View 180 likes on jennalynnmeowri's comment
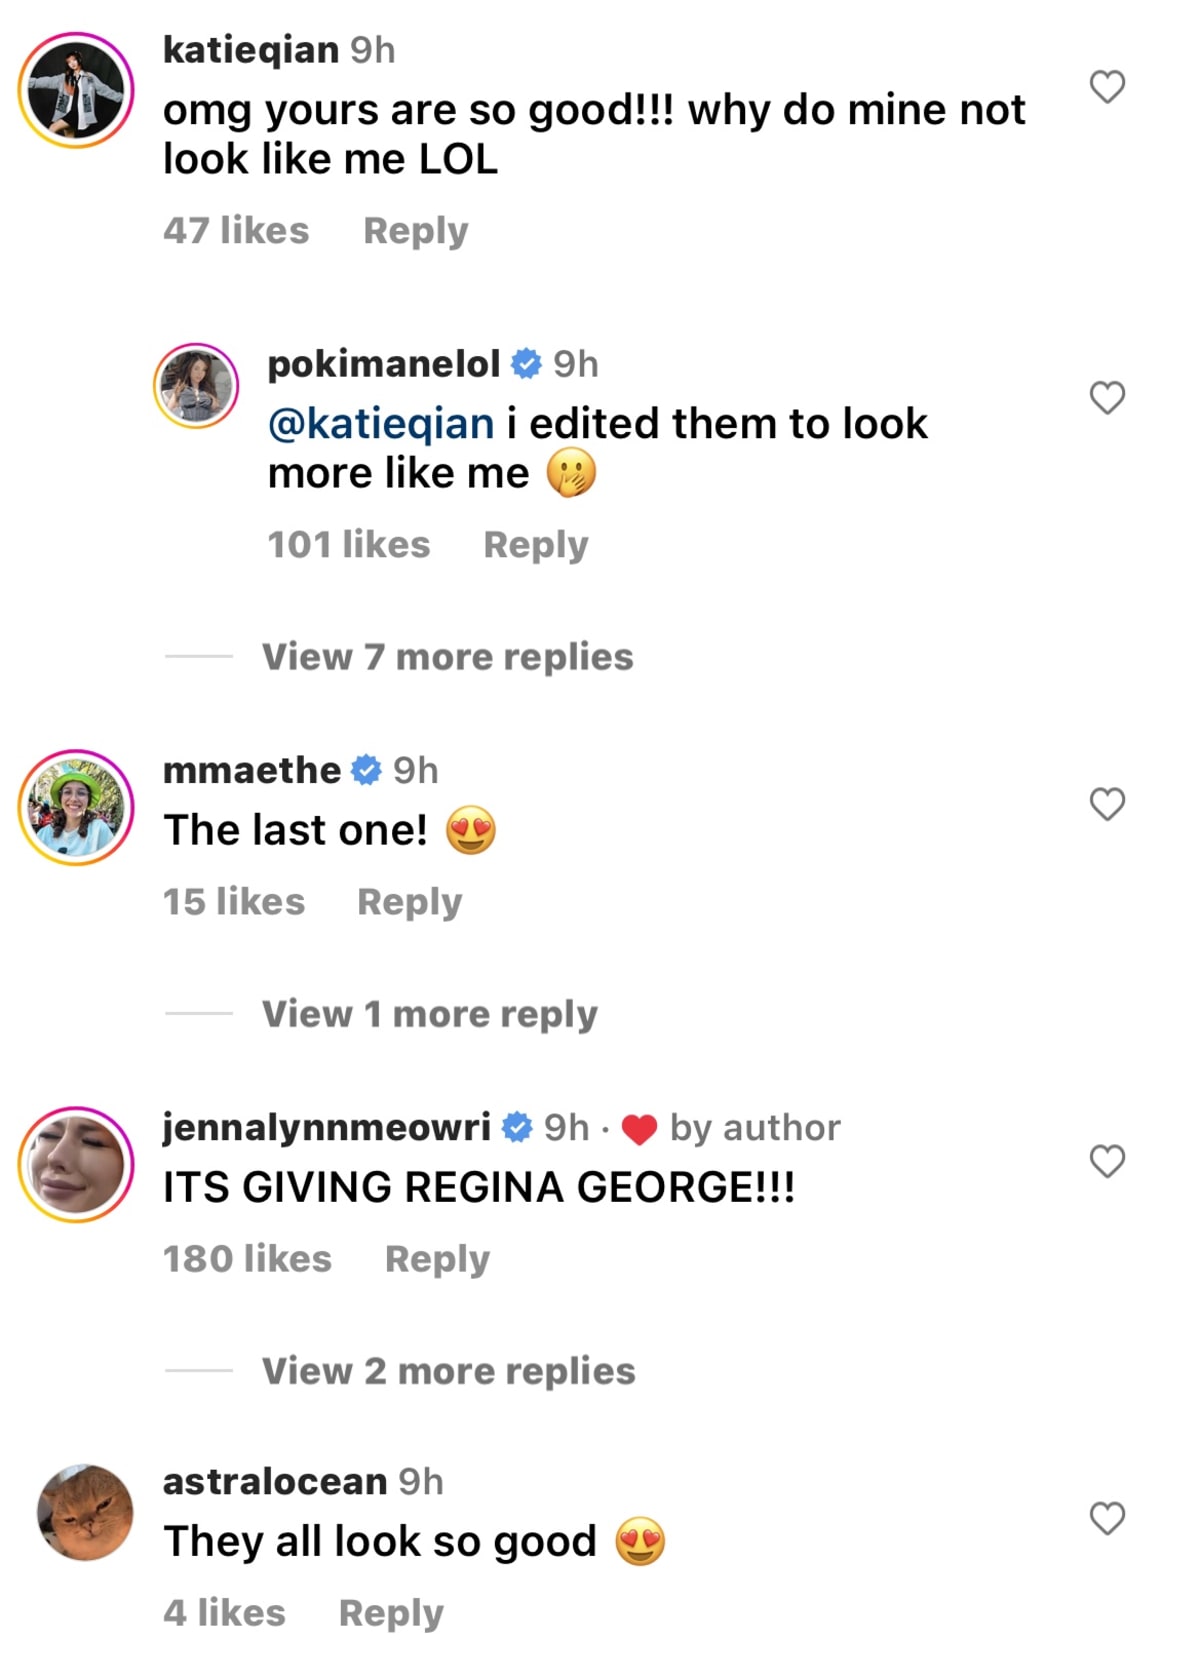The width and height of the screenshot is (1200, 1678). click(x=247, y=1258)
